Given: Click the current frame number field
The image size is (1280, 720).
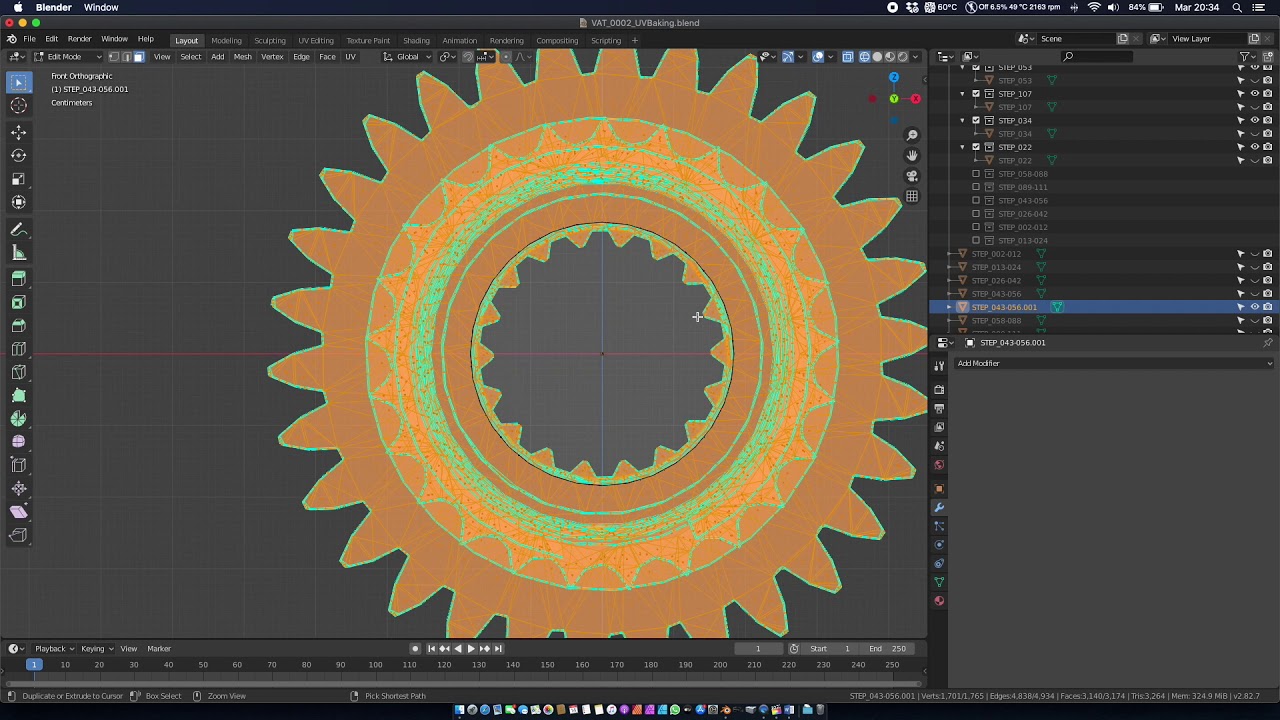Looking at the screenshot, I should pos(757,648).
